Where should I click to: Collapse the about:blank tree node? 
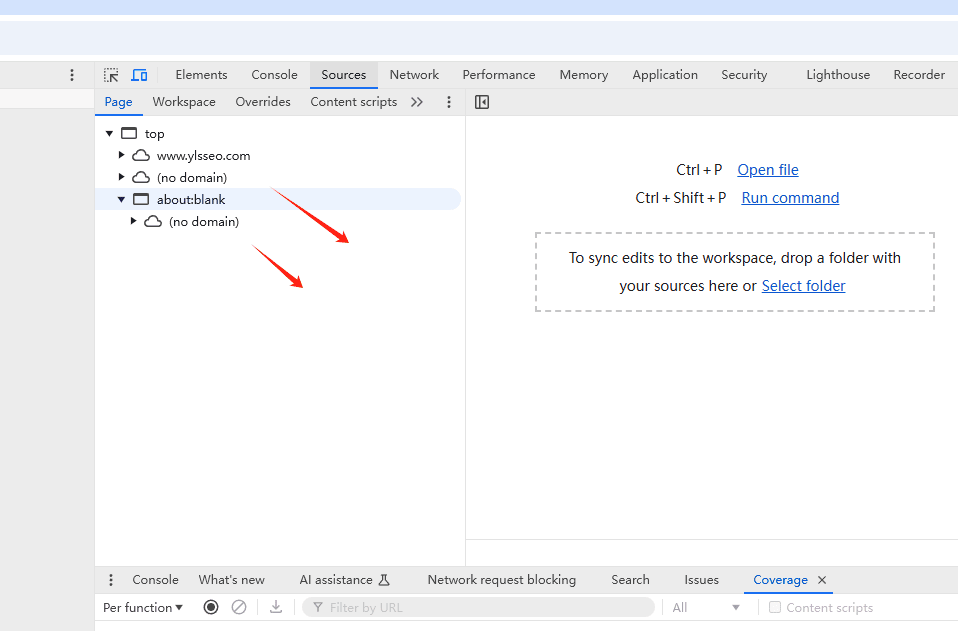point(122,199)
